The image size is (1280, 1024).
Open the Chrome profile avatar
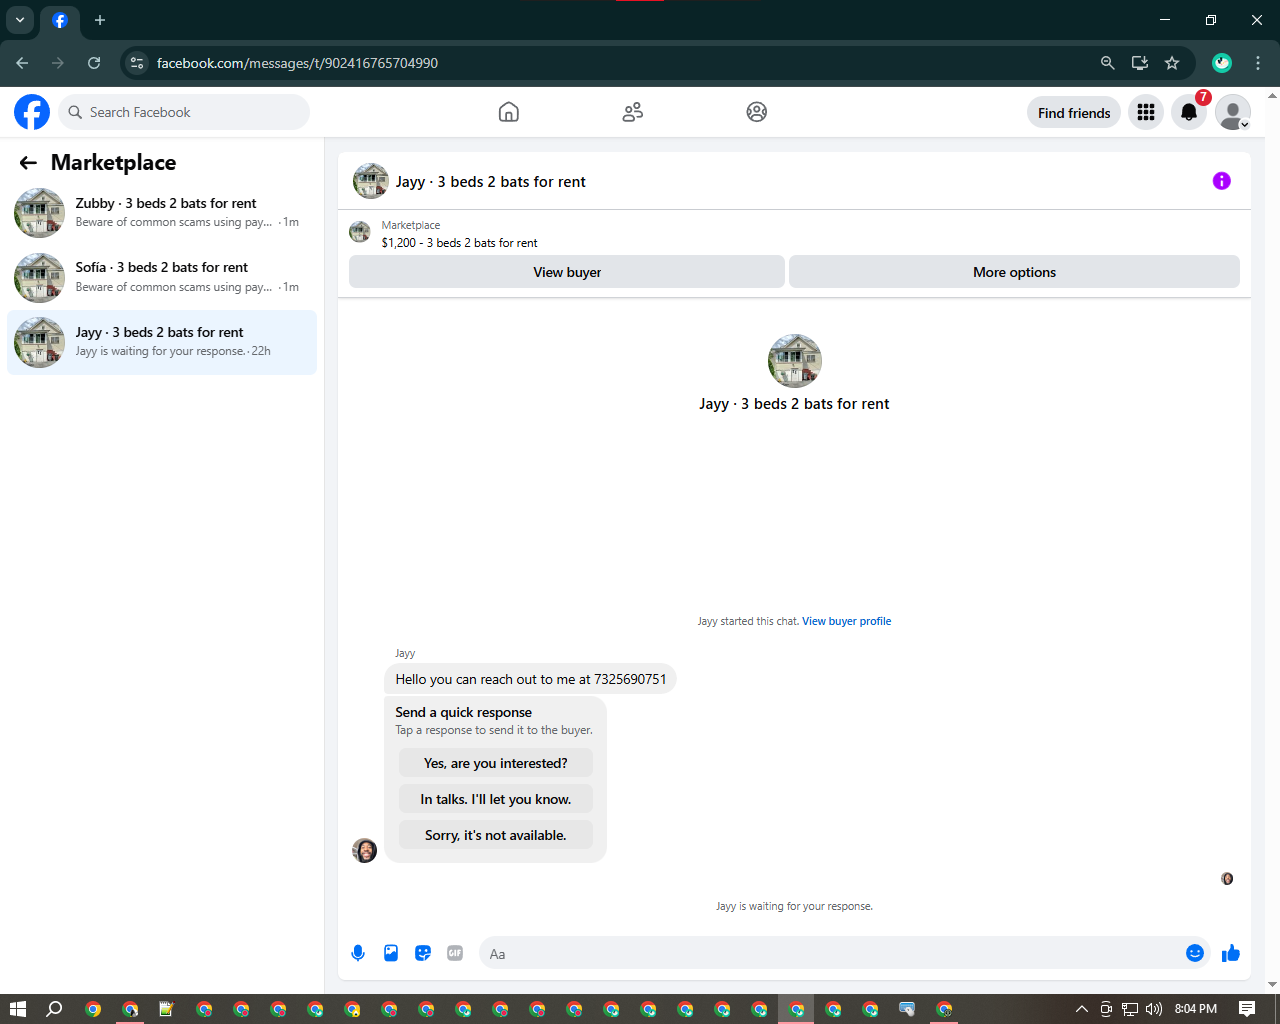tap(1222, 63)
